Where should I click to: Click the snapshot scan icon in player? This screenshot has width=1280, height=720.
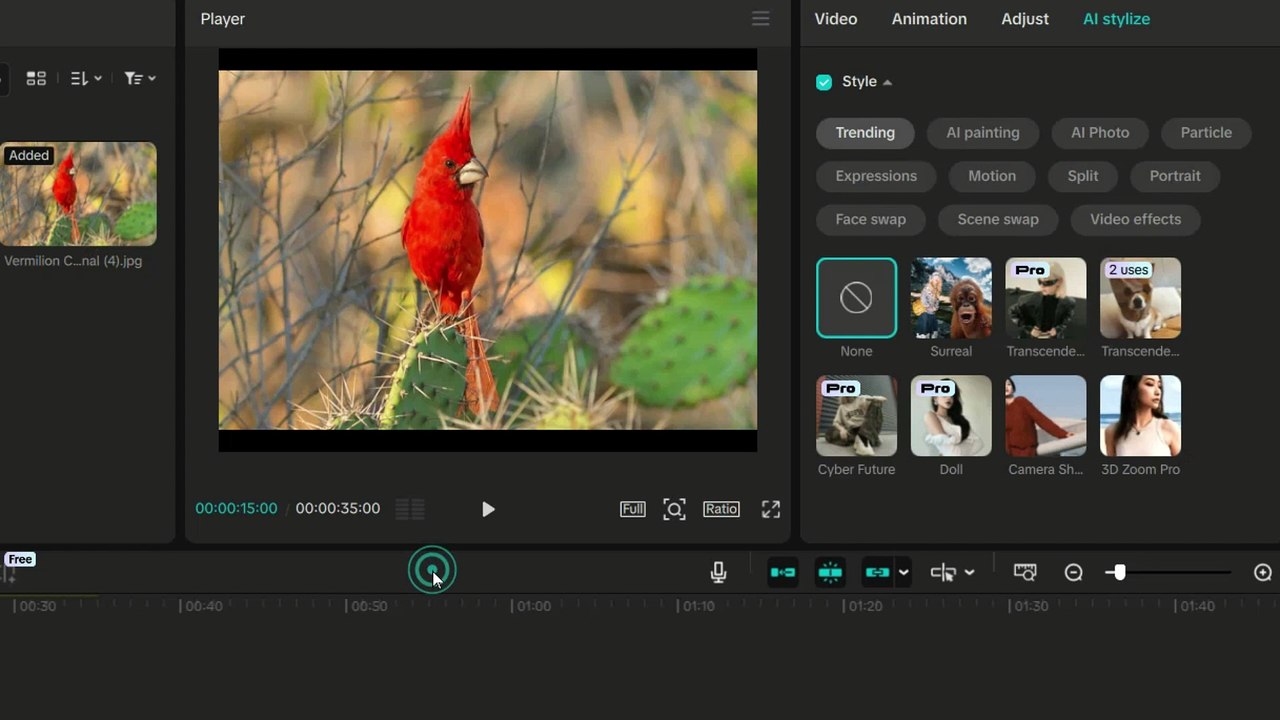[x=674, y=509]
